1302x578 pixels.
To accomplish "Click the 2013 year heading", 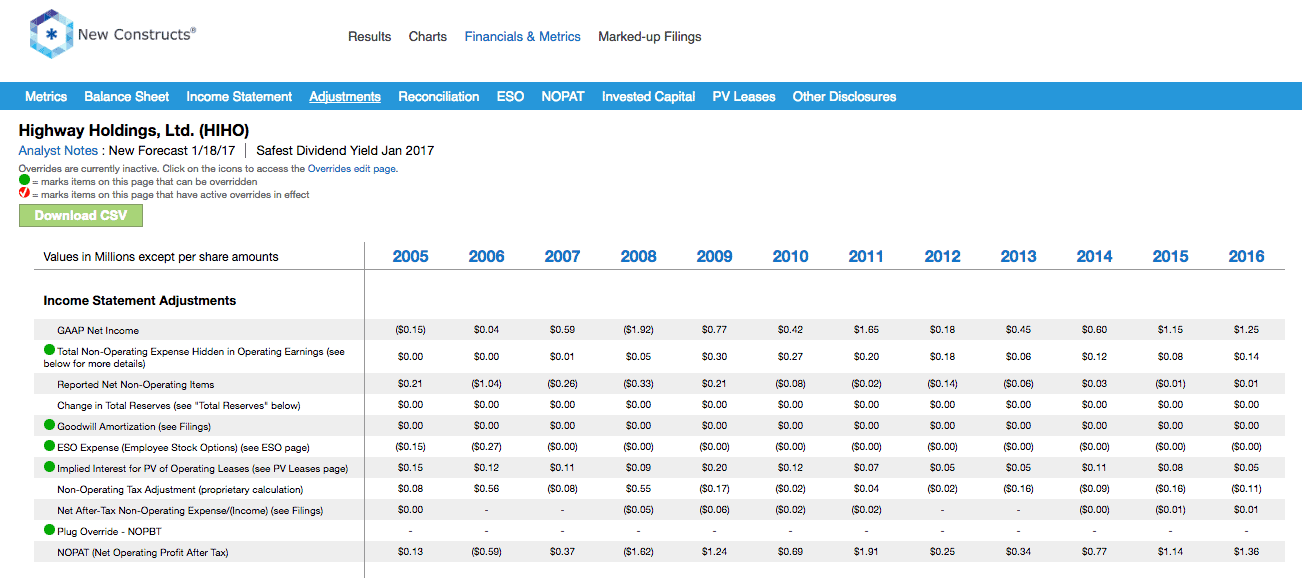I will tap(1019, 257).
